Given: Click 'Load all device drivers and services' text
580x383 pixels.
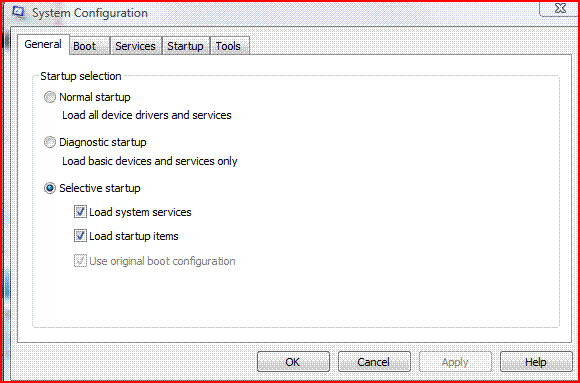Looking at the screenshot, I should [147, 115].
